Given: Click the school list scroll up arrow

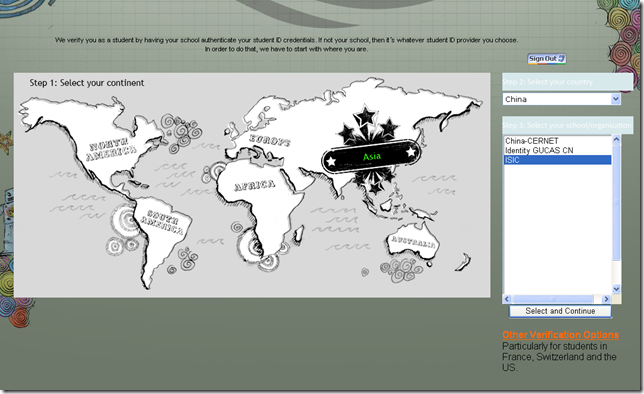Looking at the screenshot, I should point(616,140).
